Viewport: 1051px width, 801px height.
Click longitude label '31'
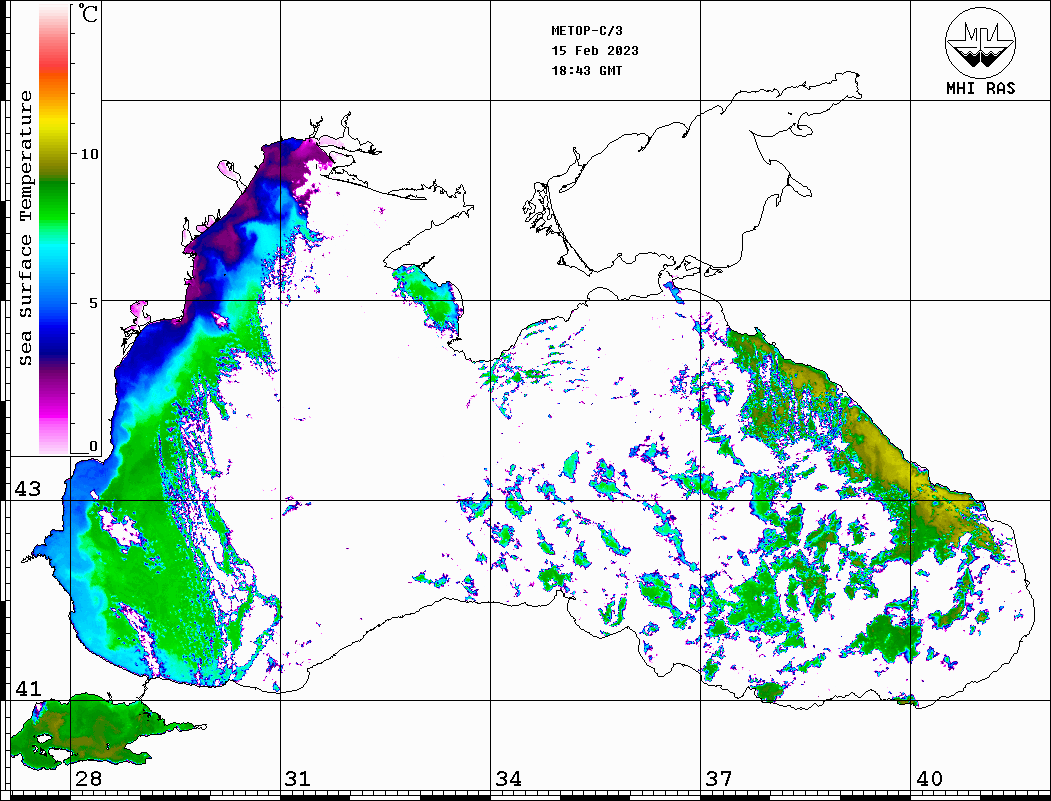298,779
